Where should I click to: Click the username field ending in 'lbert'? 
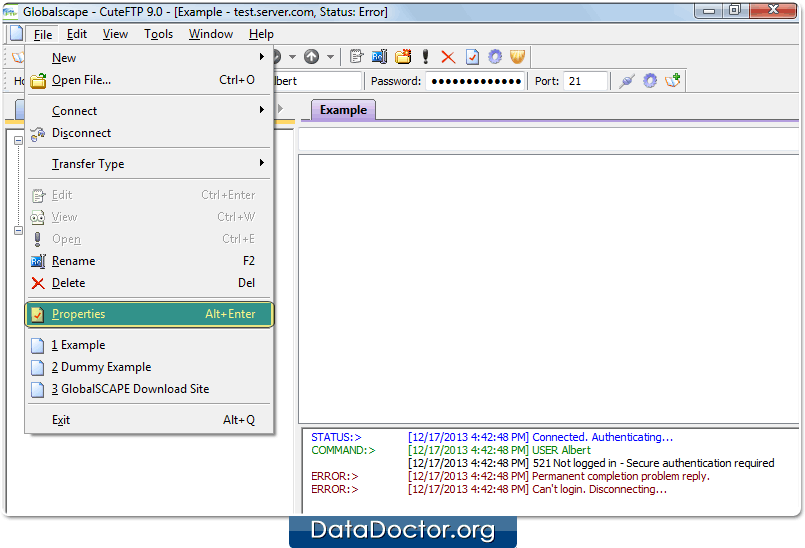[x=317, y=81]
